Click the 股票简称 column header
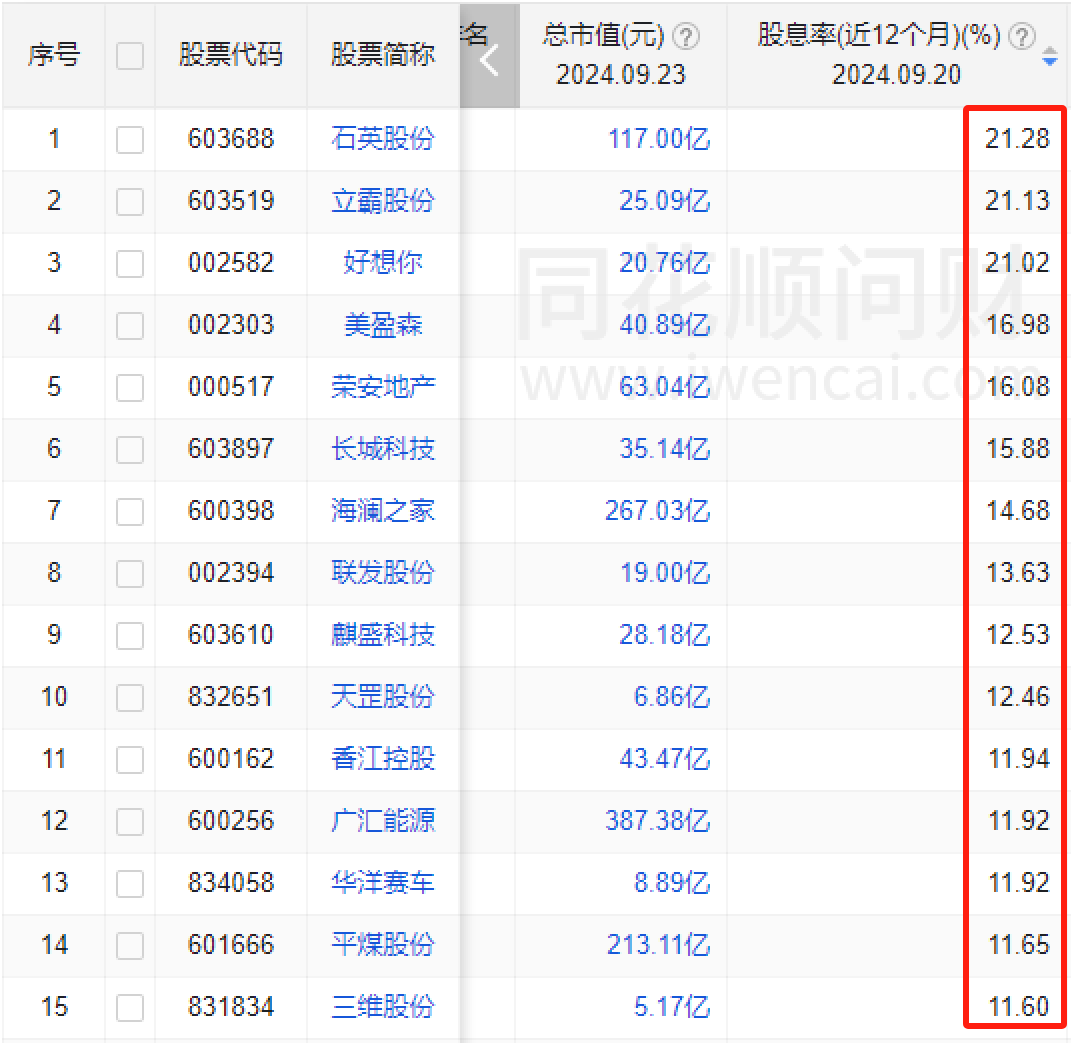The width and height of the screenshot is (1071, 1043). 383,55
